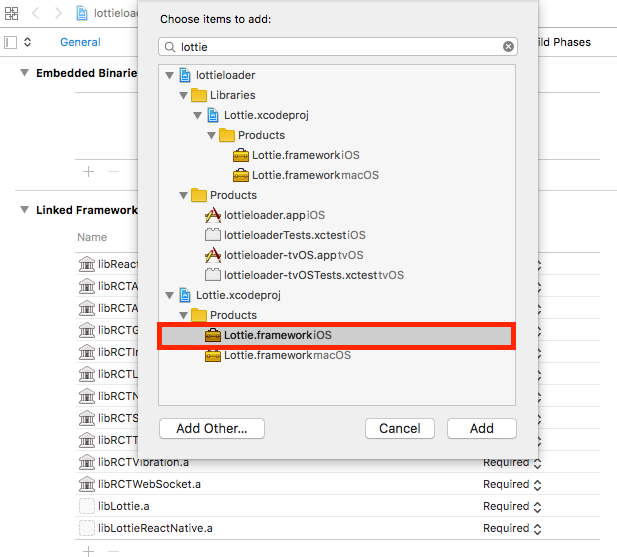Clear the lottie search field text
The width and height of the screenshot is (617, 557).
pos(508,47)
